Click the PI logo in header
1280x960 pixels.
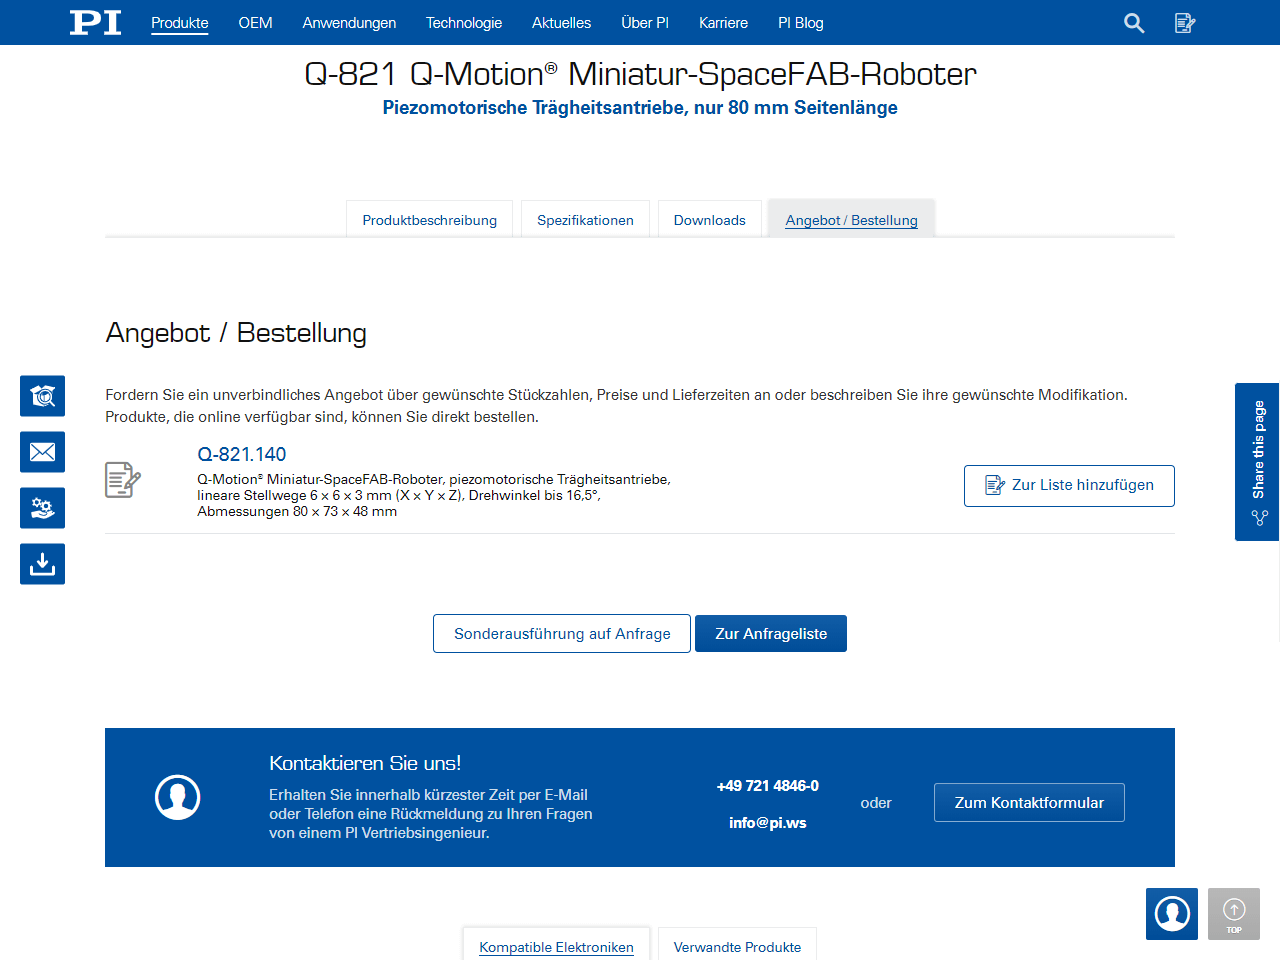pos(95,22)
